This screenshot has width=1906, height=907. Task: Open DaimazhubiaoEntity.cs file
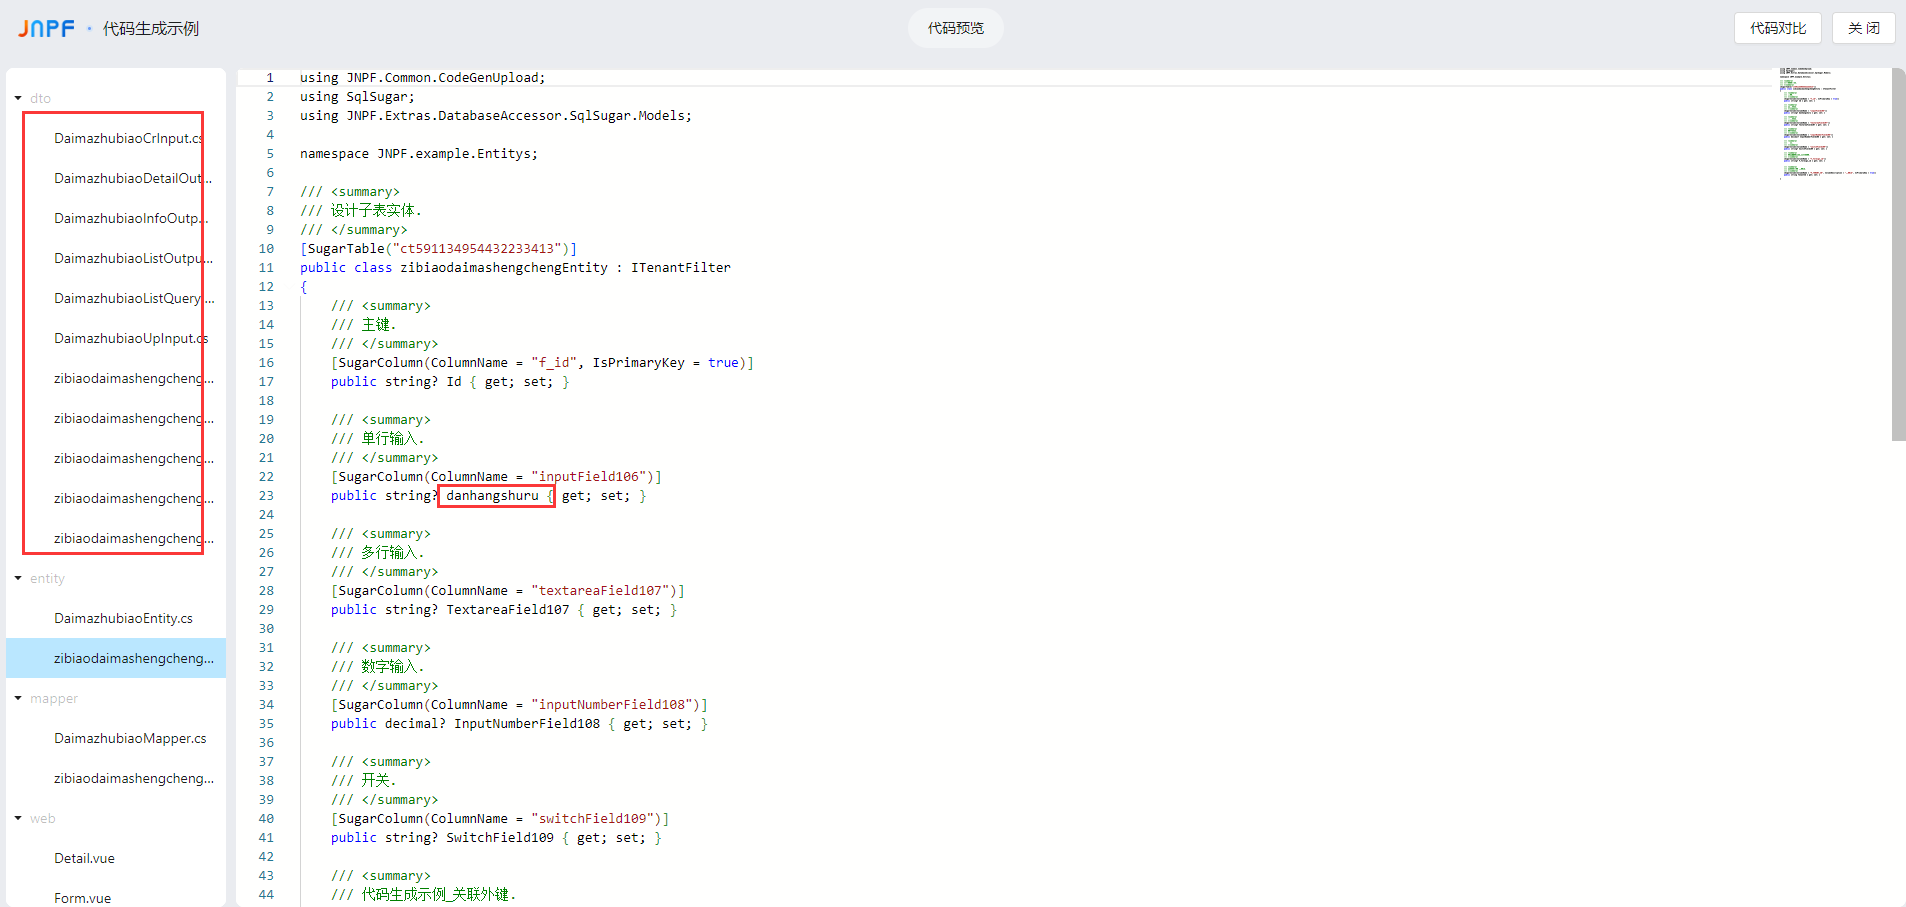[123, 618]
